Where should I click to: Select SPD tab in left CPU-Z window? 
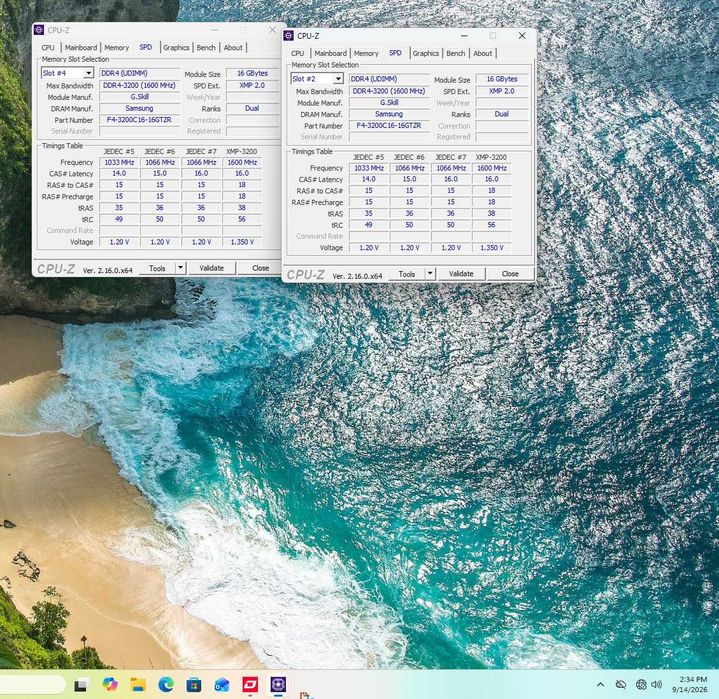[x=146, y=47]
